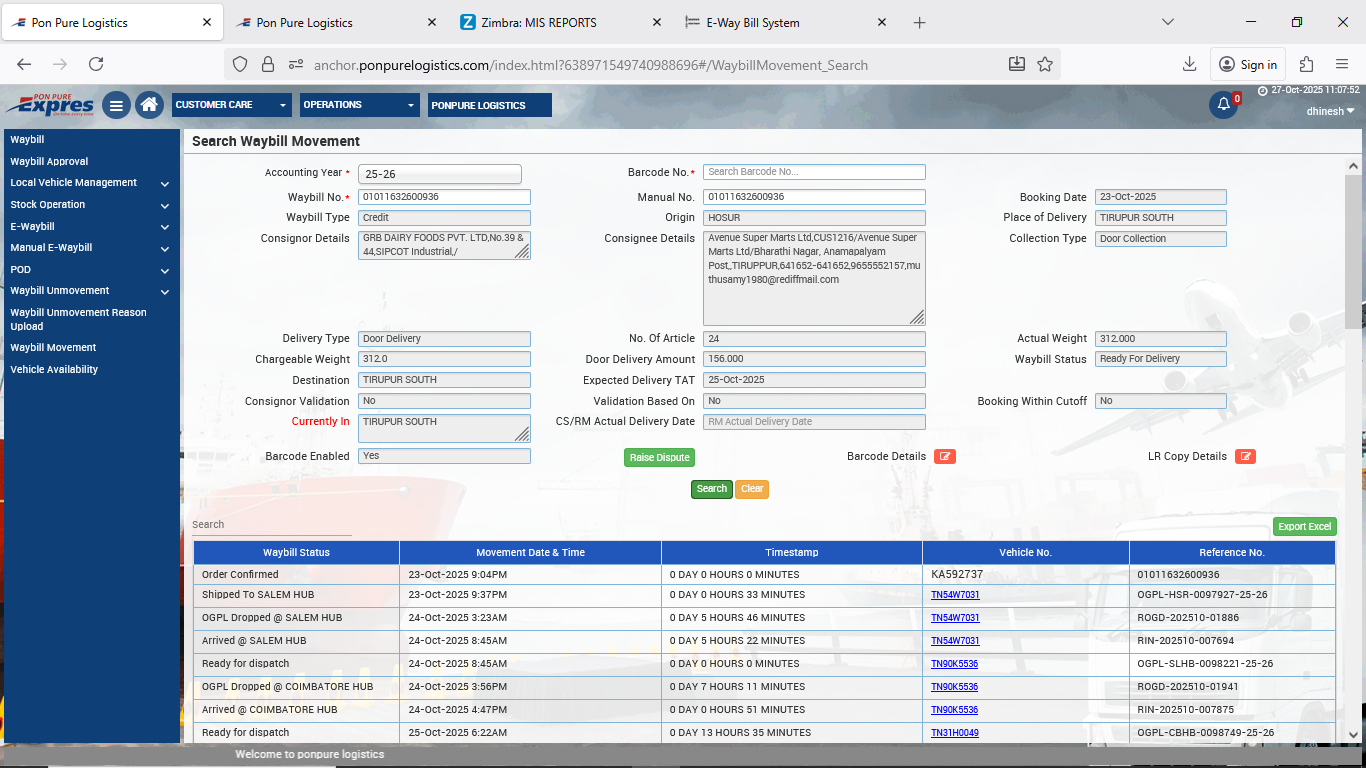Screen dimensions: 1366x768
Task: Click the home icon in header
Action: pos(149,105)
